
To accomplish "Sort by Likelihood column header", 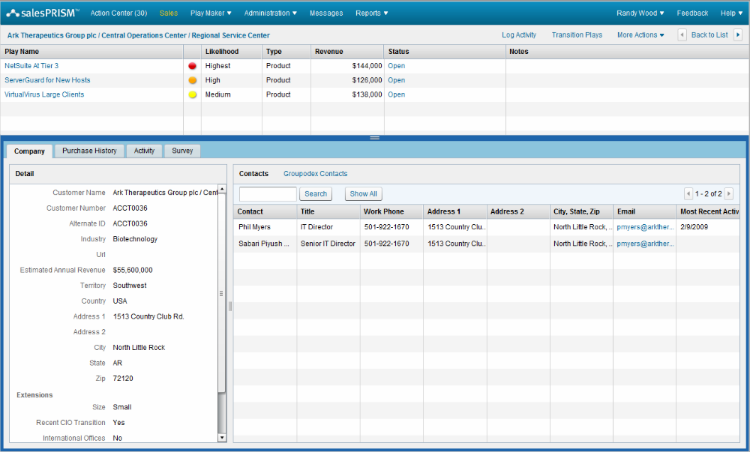I will 232,52.
